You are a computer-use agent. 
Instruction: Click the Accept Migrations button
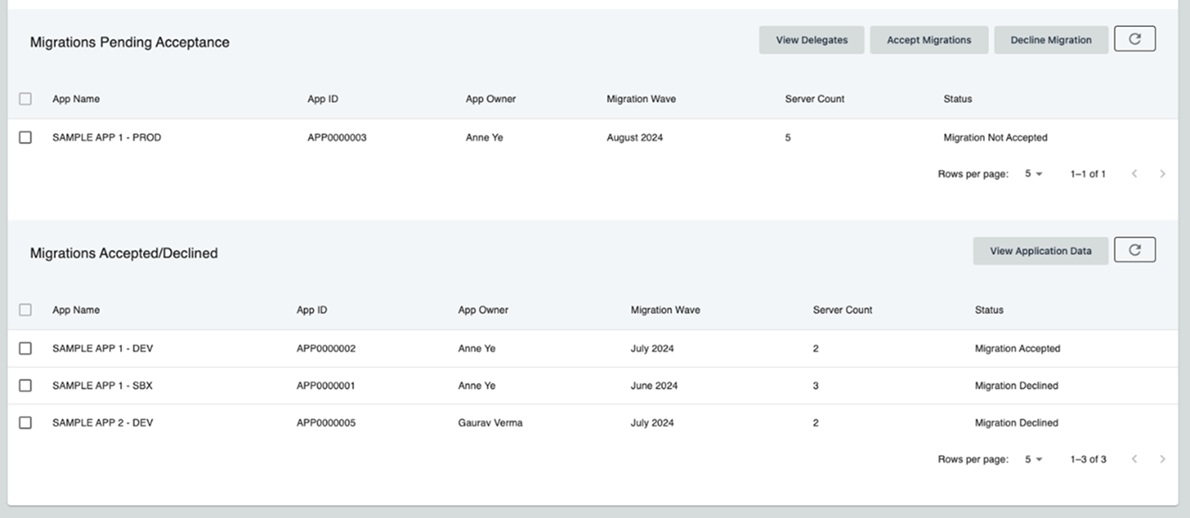click(929, 39)
